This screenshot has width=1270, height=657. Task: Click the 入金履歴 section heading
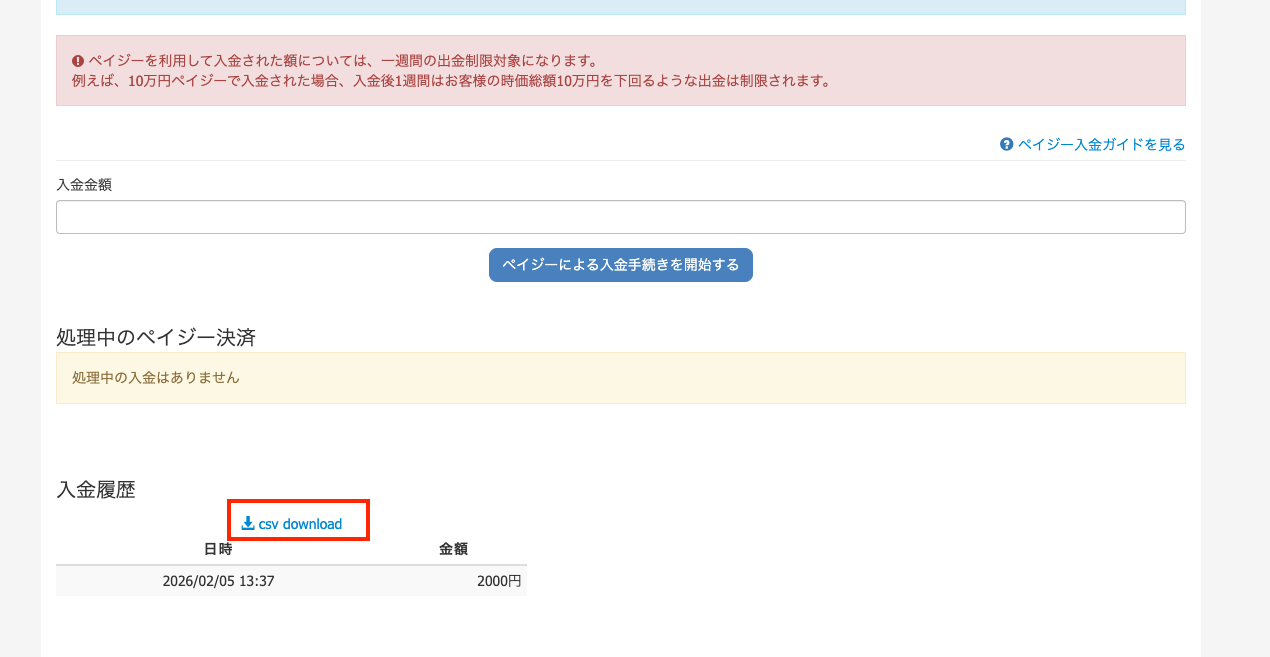(96, 489)
